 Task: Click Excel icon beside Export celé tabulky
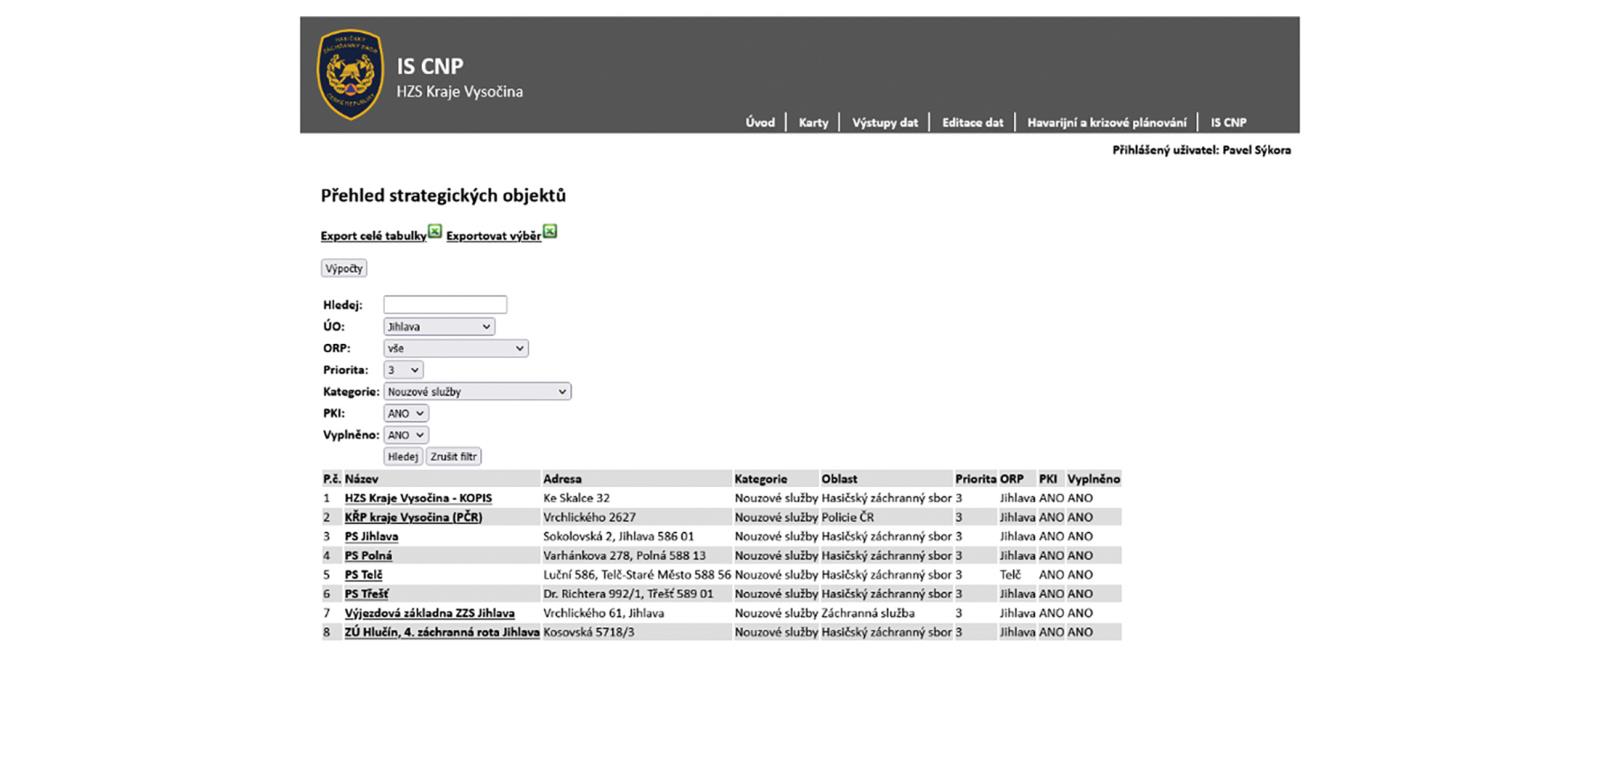tap(435, 232)
